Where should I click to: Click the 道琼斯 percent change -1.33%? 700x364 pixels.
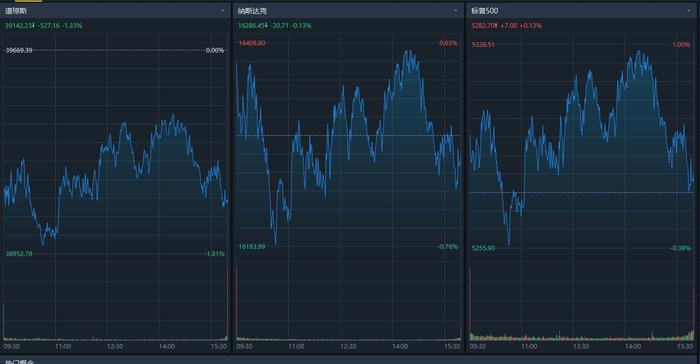pyautogui.click(x=72, y=25)
